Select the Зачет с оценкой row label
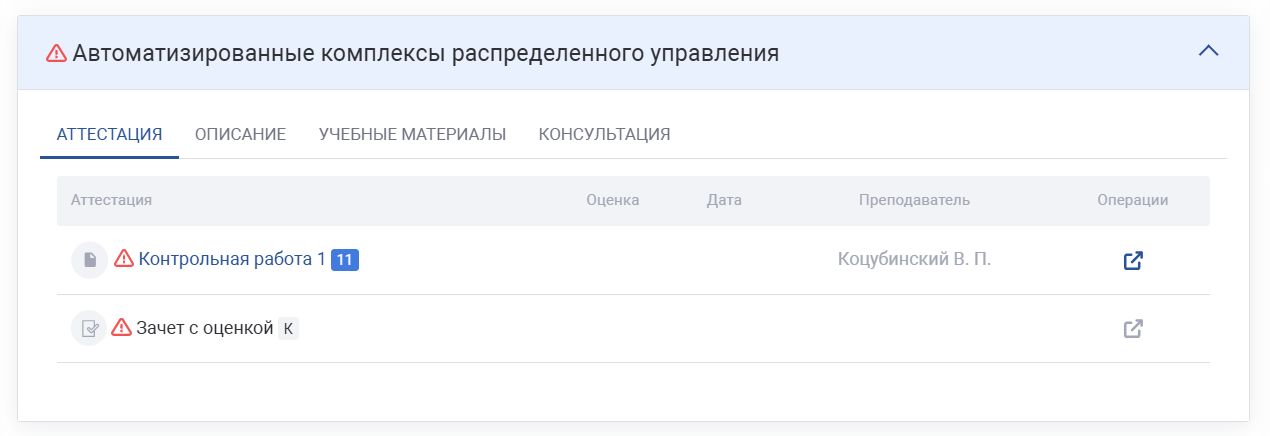Viewport: 1270px width, 436px height. click(x=204, y=327)
